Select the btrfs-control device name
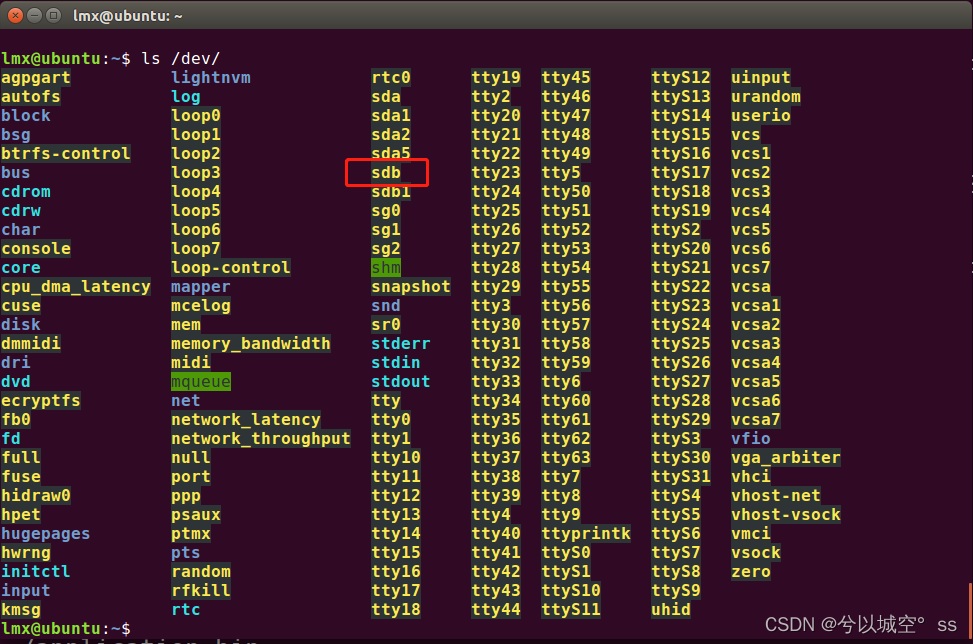 pos(65,153)
